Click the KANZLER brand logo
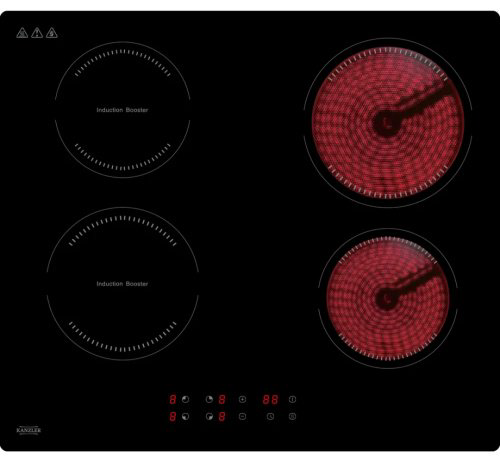This screenshot has width=500, height=462. coord(29,430)
